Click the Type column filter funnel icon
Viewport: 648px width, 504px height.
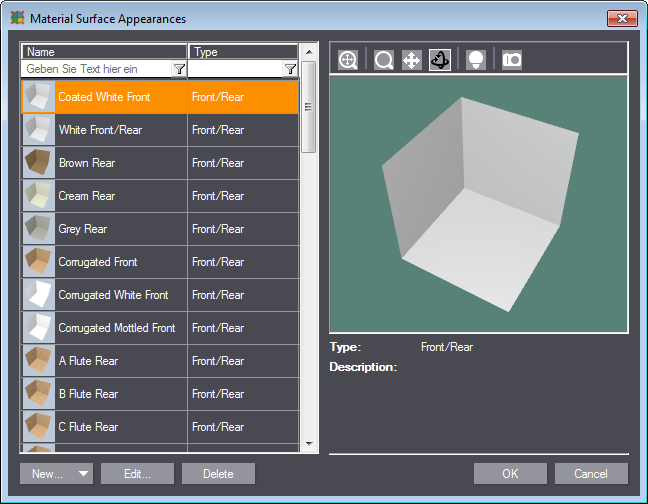point(289,69)
